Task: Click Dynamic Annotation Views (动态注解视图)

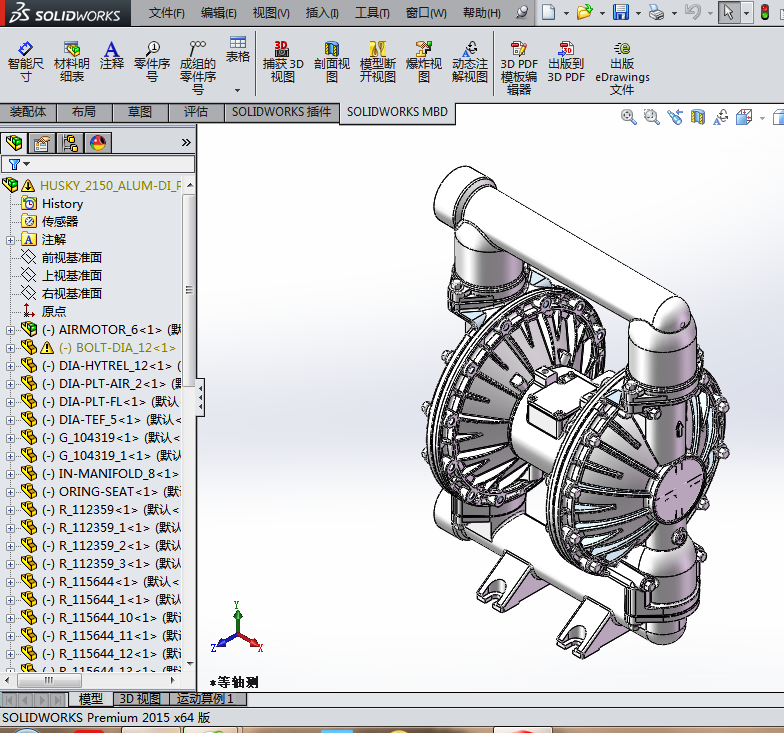Action: [470, 62]
